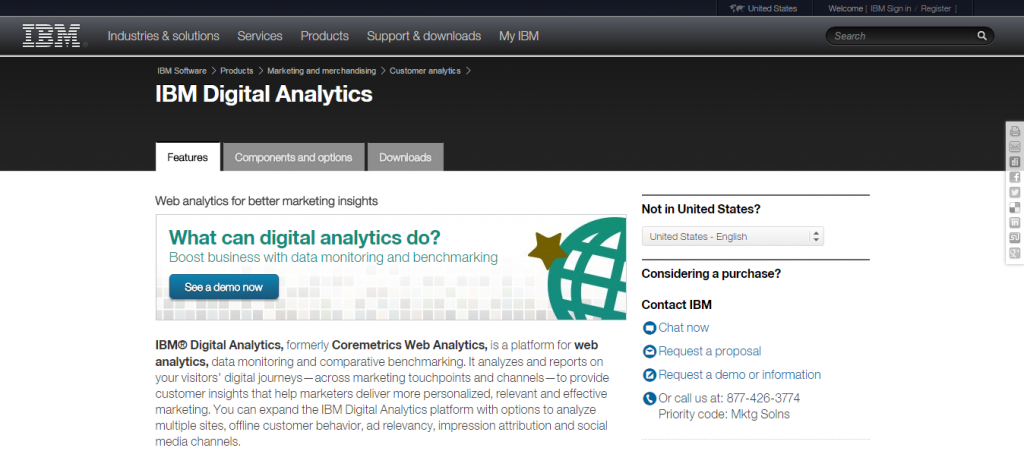
Task: Share the page on LinkedIn
Action: (1014, 222)
